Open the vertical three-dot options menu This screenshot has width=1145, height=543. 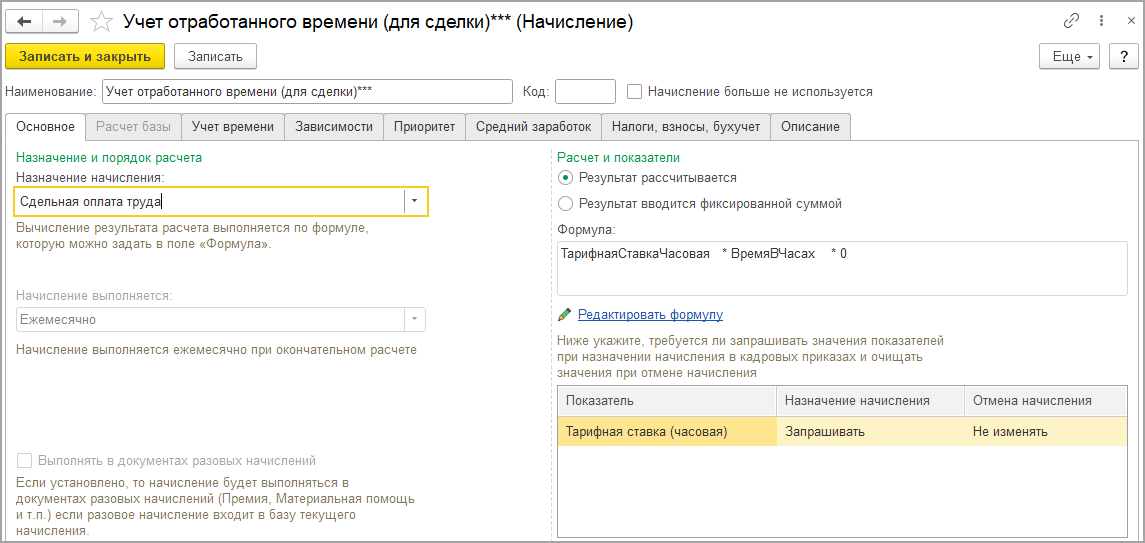click(x=1099, y=21)
